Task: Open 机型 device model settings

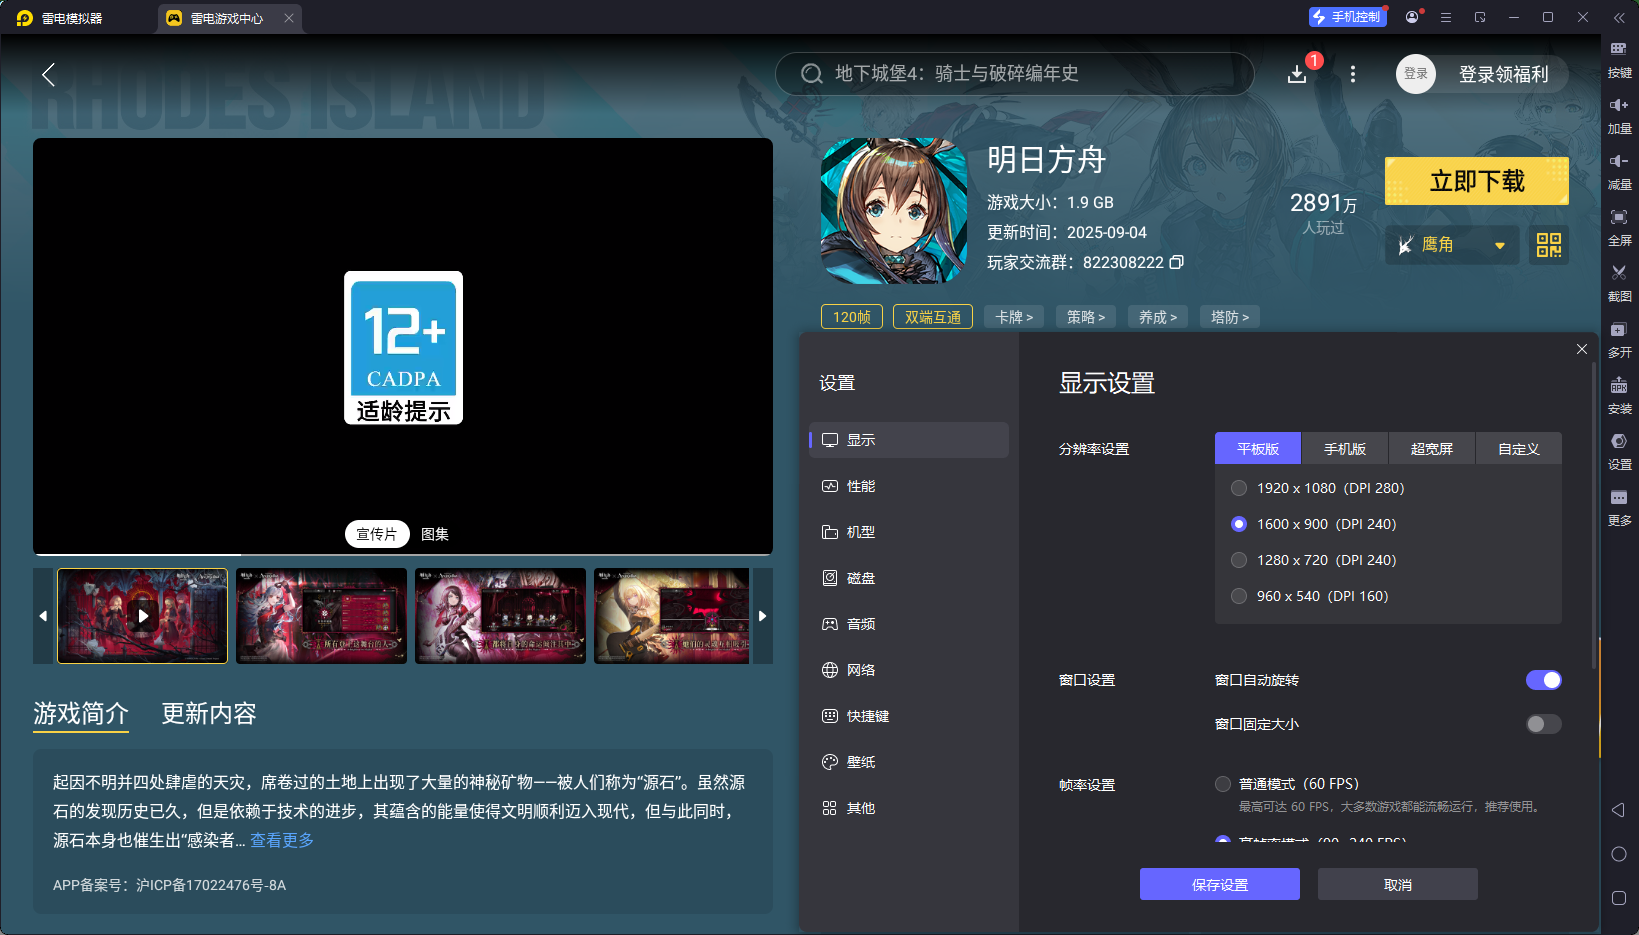Action: coord(909,532)
